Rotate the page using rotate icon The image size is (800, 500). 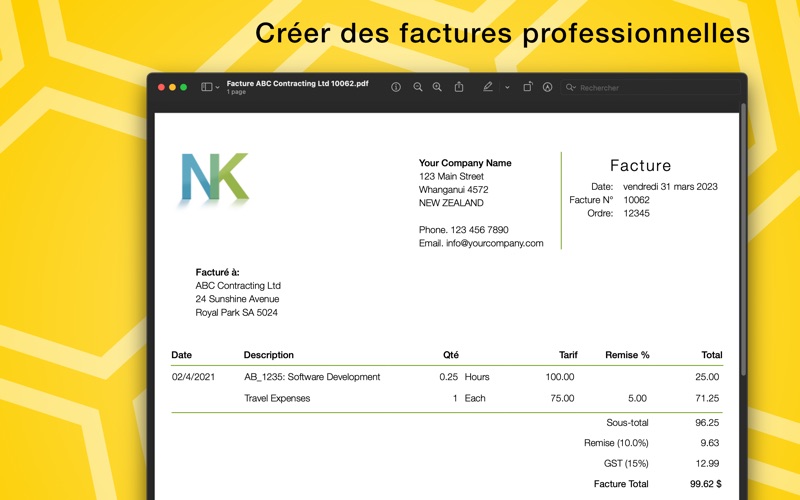point(528,87)
